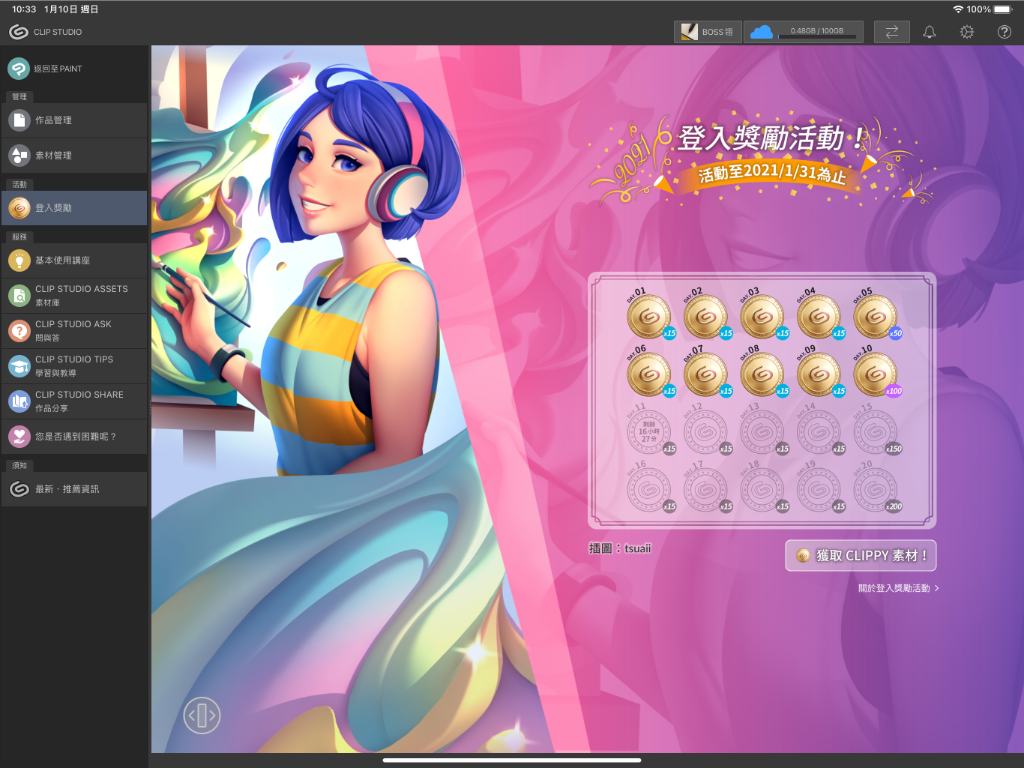Screen dimensions: 1024x768
Task: Check the 0.48GB / 100GB storage bar
Action: tap(816, 32)
